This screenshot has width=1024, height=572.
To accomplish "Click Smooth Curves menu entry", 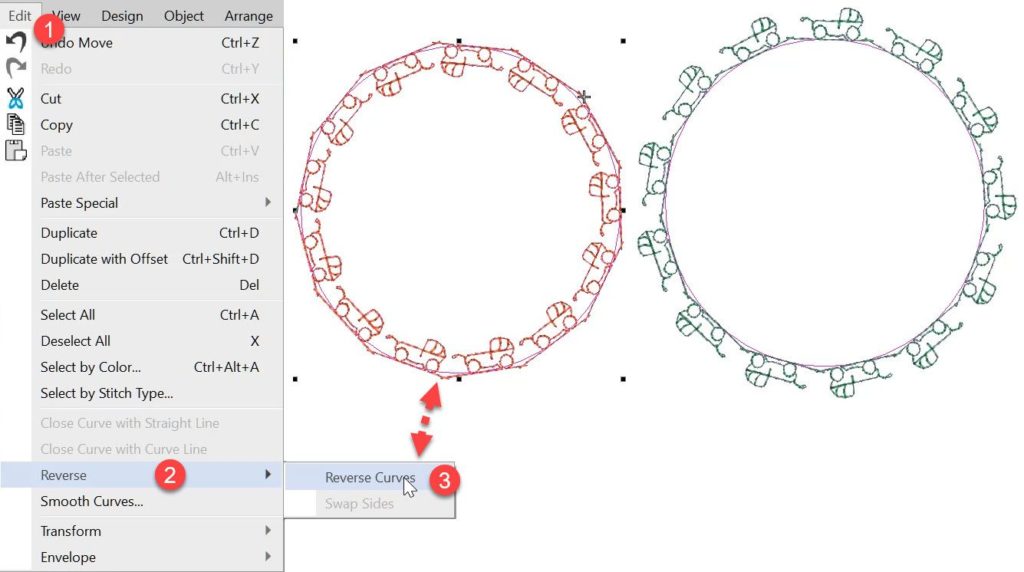I will (91, 501).
